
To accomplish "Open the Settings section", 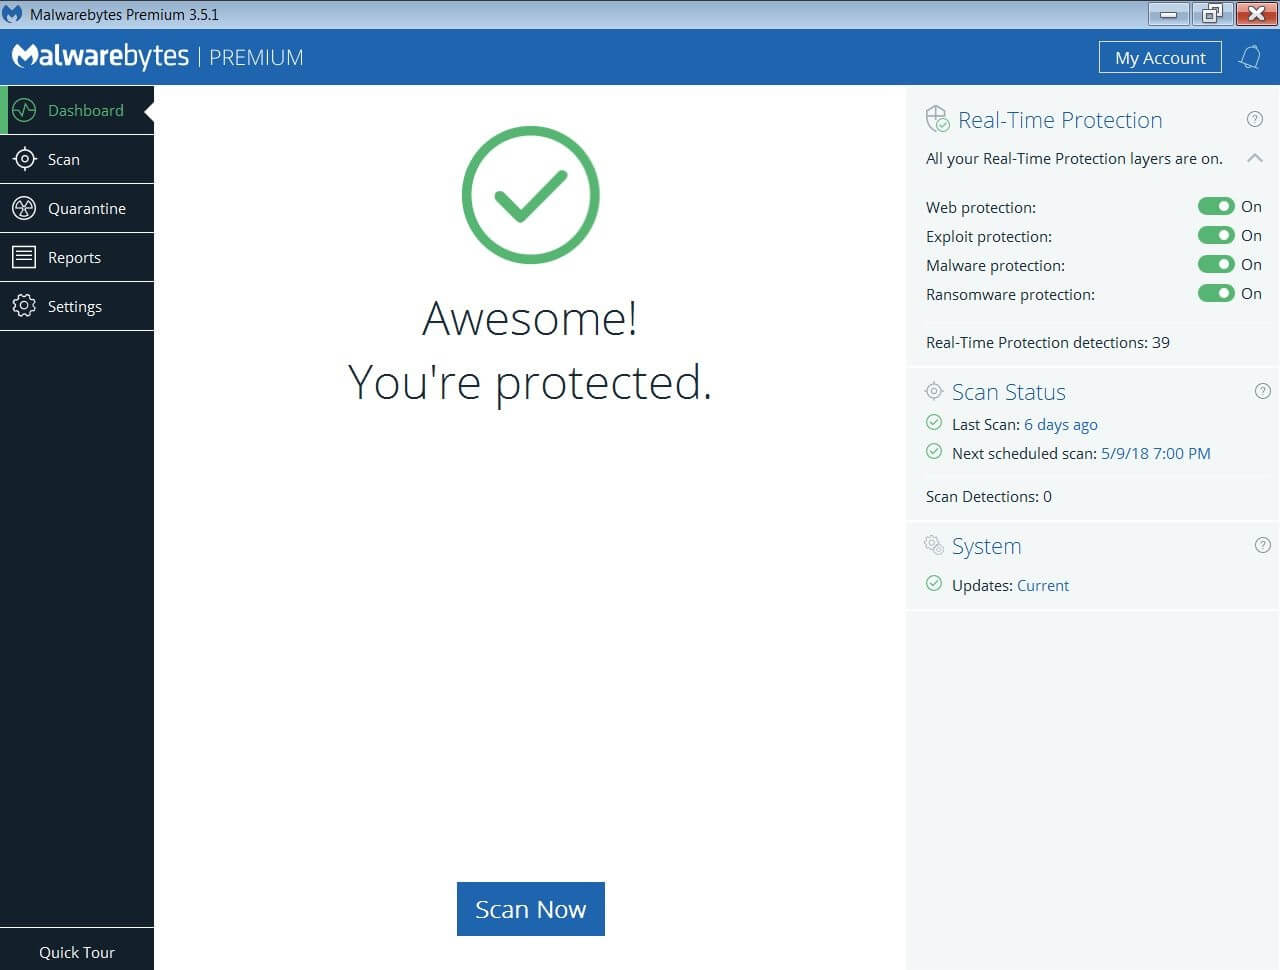I will click(77, 306).
